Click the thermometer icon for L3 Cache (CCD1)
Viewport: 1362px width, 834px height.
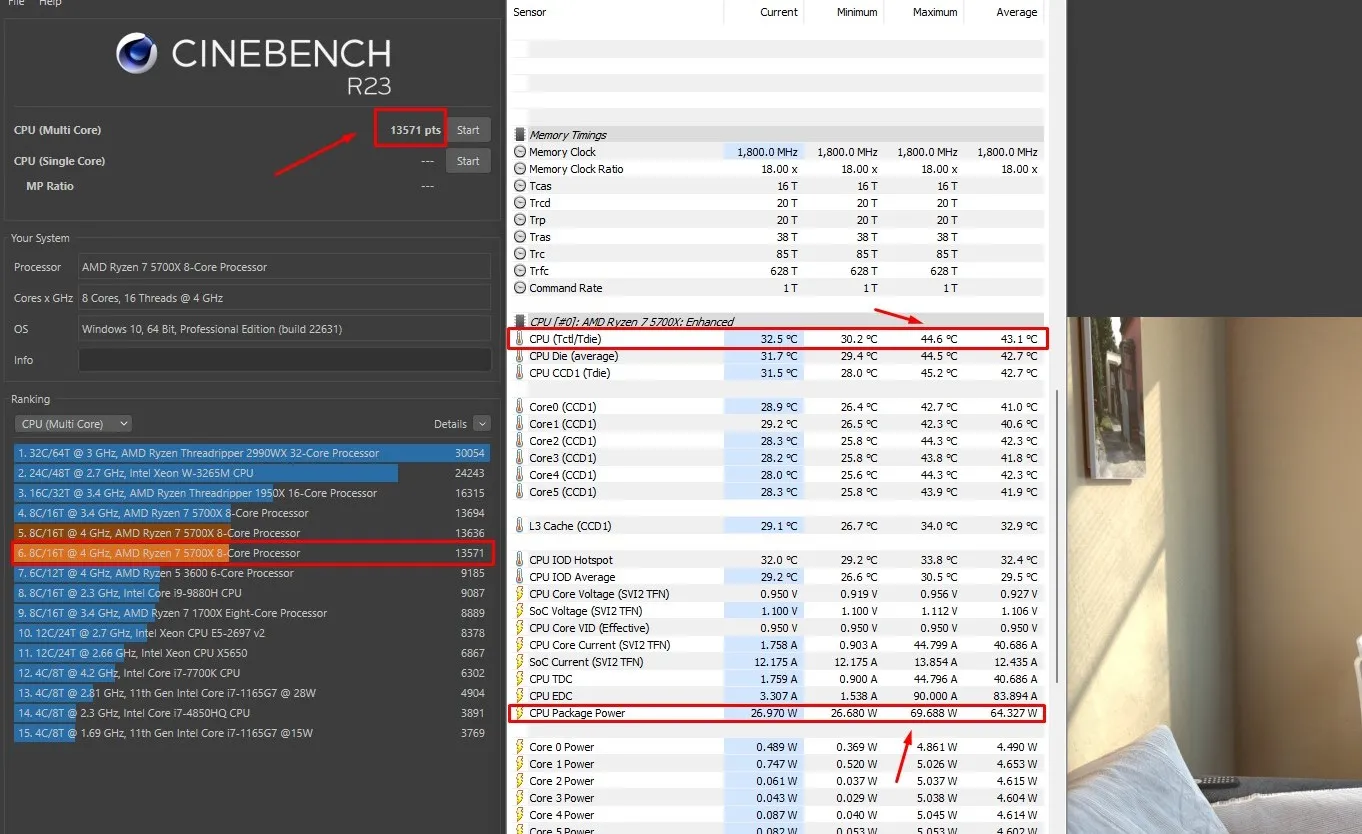click(x=519, y=526)
